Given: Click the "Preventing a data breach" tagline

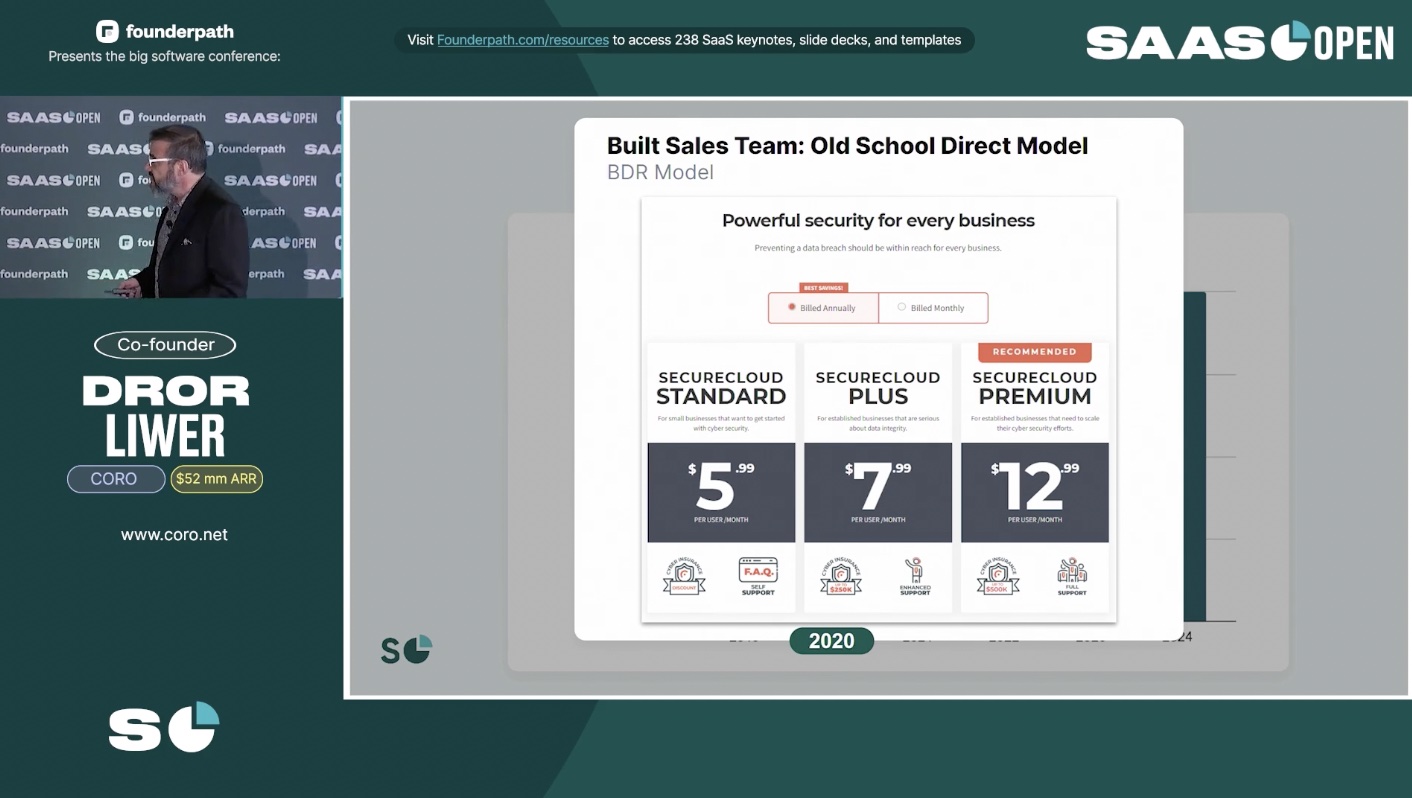Looking at the screenshot, I should click(878, 248).
